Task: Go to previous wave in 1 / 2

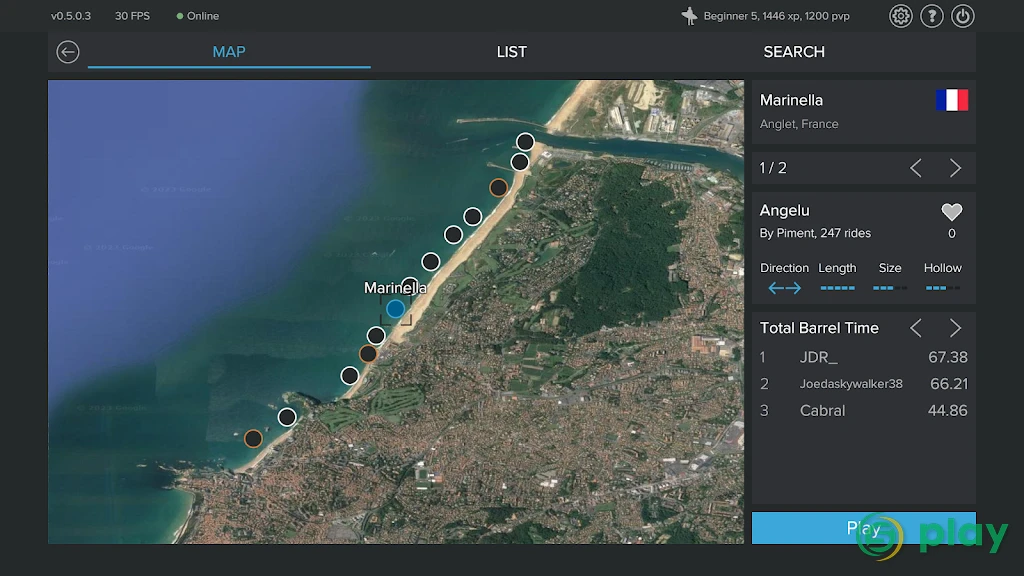Action: [916, 168]
